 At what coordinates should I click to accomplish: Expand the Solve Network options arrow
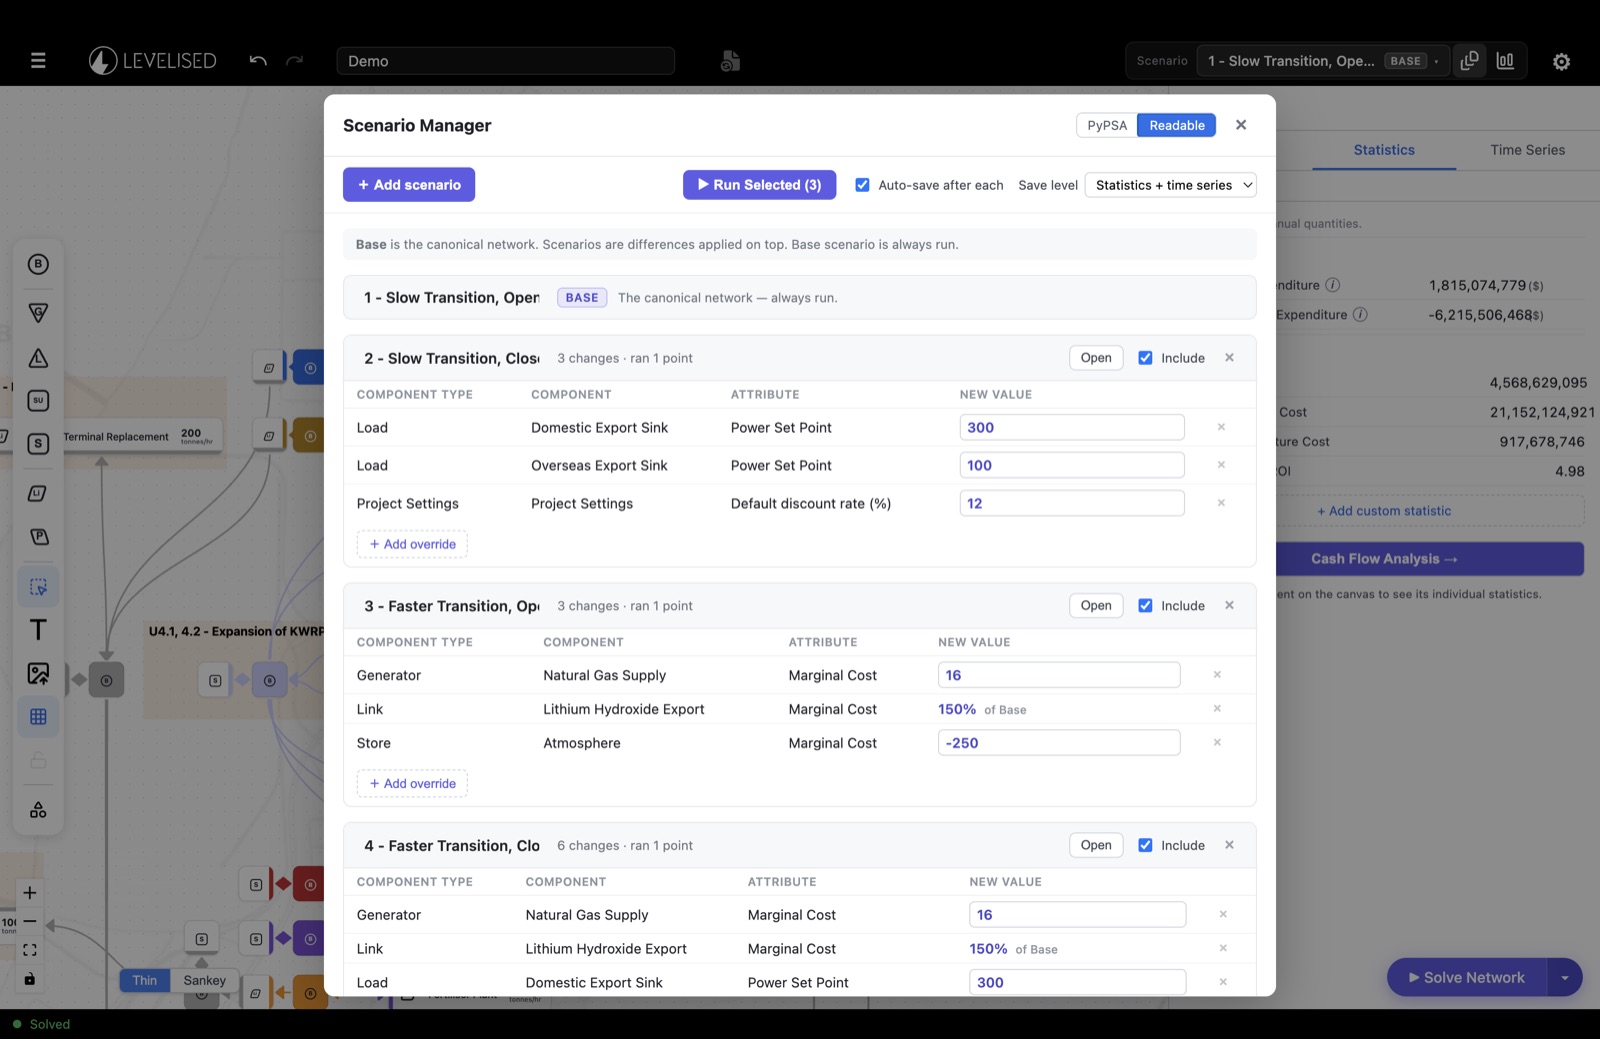tap(1565, 978)
